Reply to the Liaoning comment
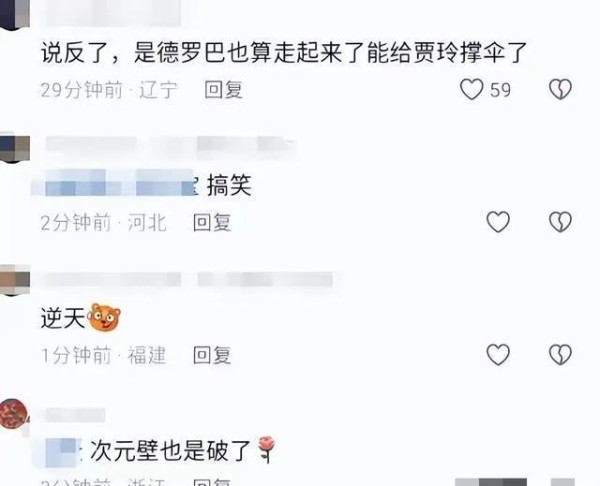 [x=223, y=90]
